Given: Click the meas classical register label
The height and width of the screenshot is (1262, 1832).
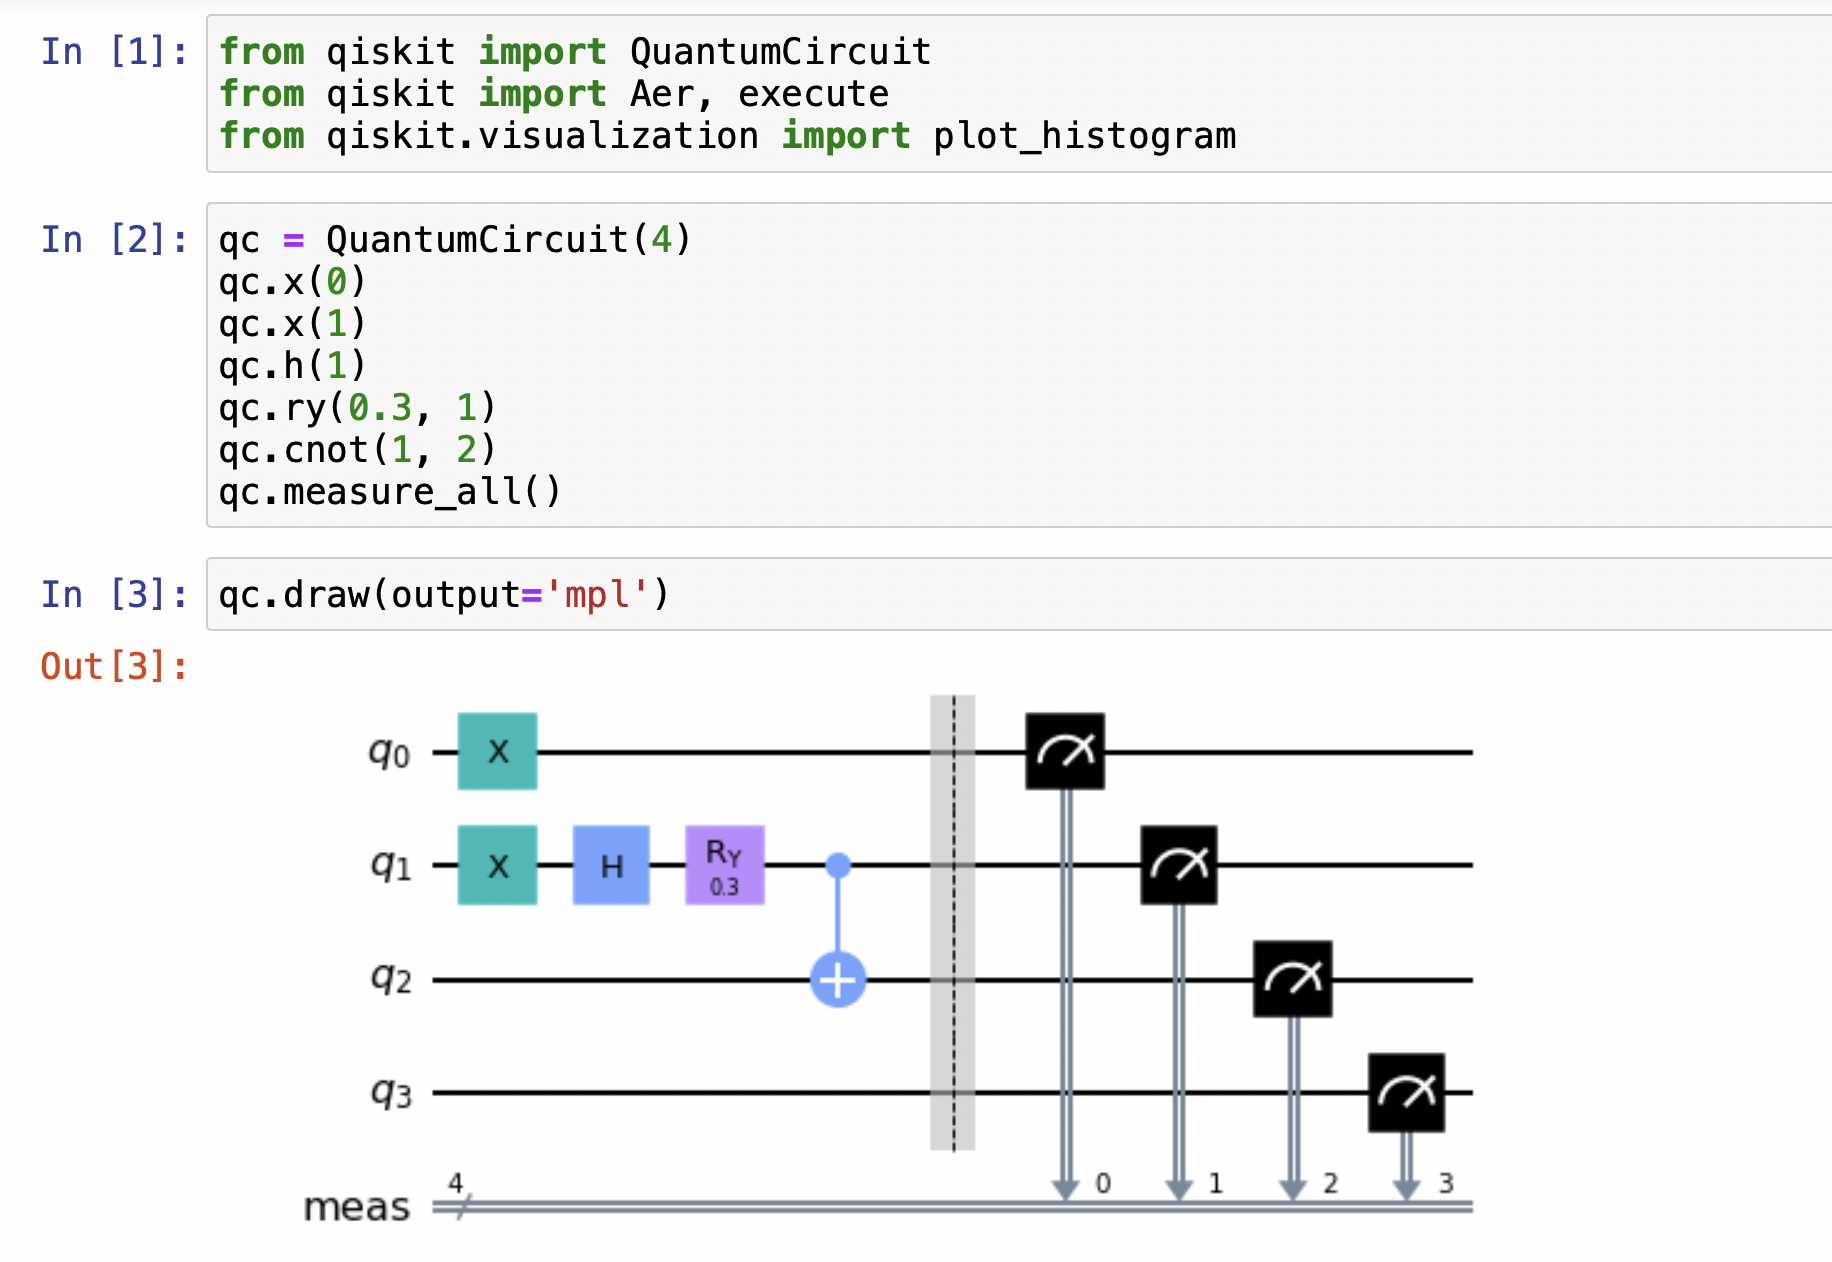Looking at the screenshot, I should tap(357, 1207).
